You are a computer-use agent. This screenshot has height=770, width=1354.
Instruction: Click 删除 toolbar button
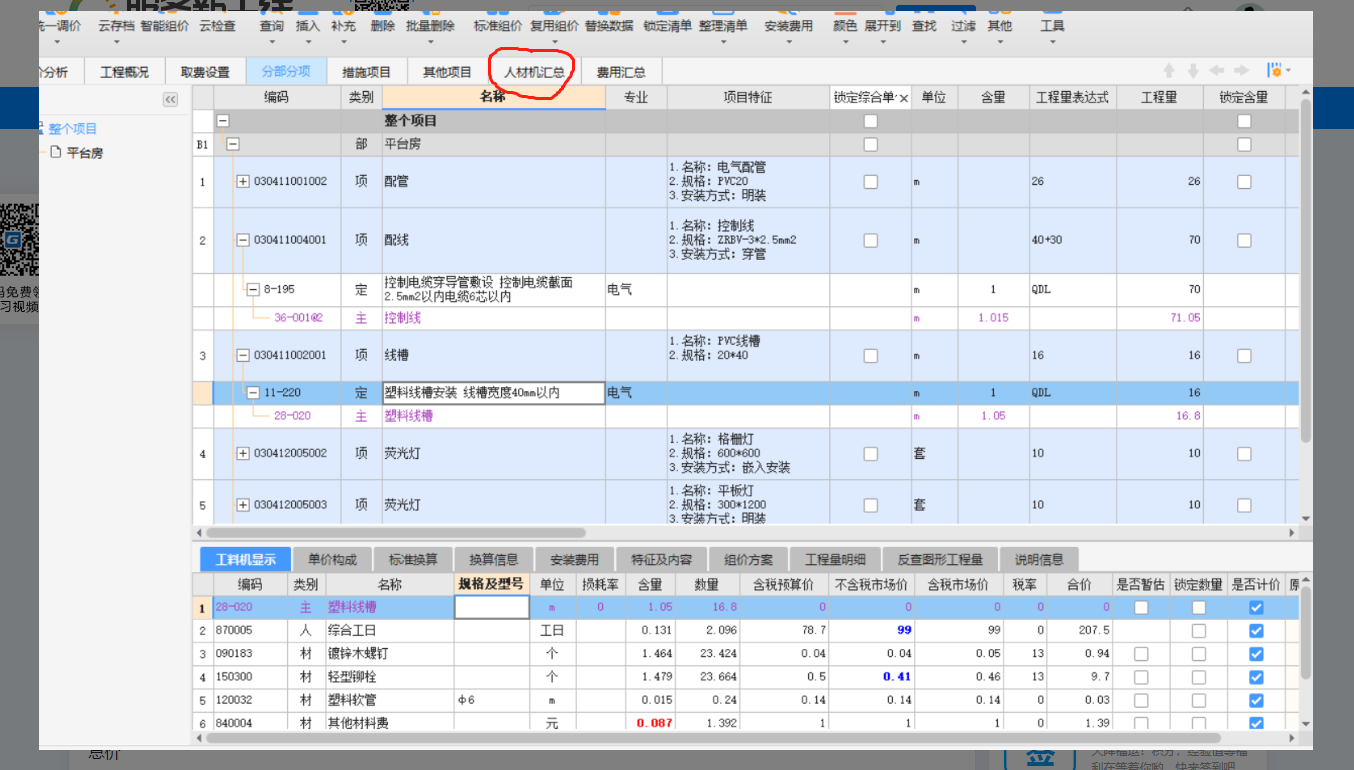pyautogui.click(x=382, y=26)
